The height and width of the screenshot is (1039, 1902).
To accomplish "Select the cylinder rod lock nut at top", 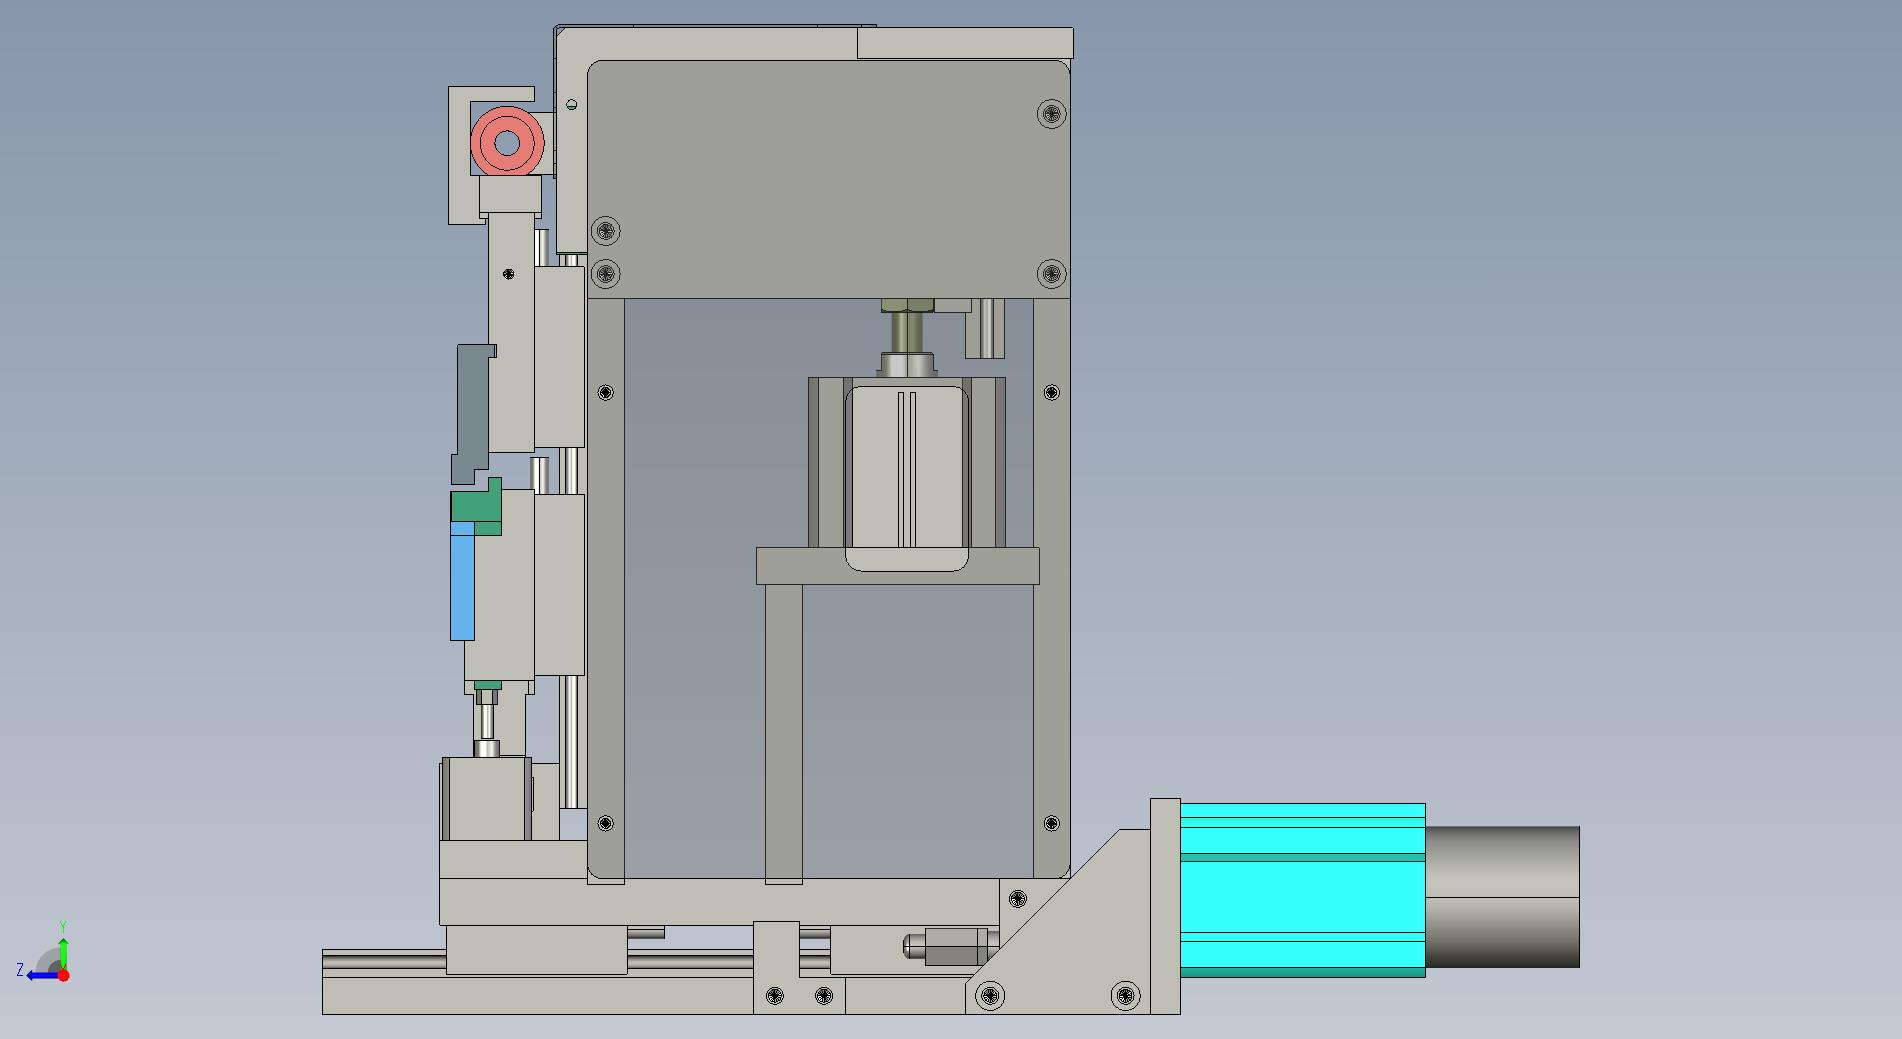I will click(908, 304).
